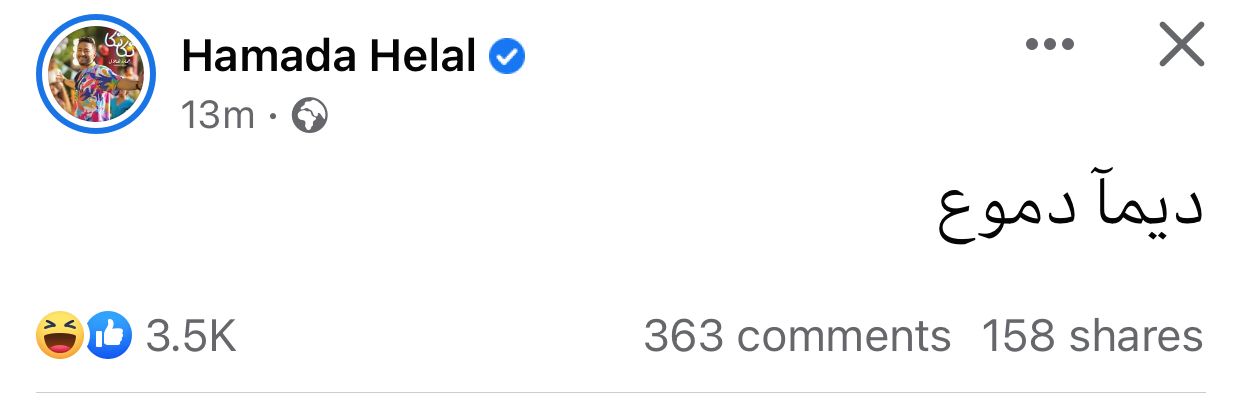The height and width of the screenshot is (410, 1242).
Task: Open the Hamada Helal page name link
Action: pos(328,58)
